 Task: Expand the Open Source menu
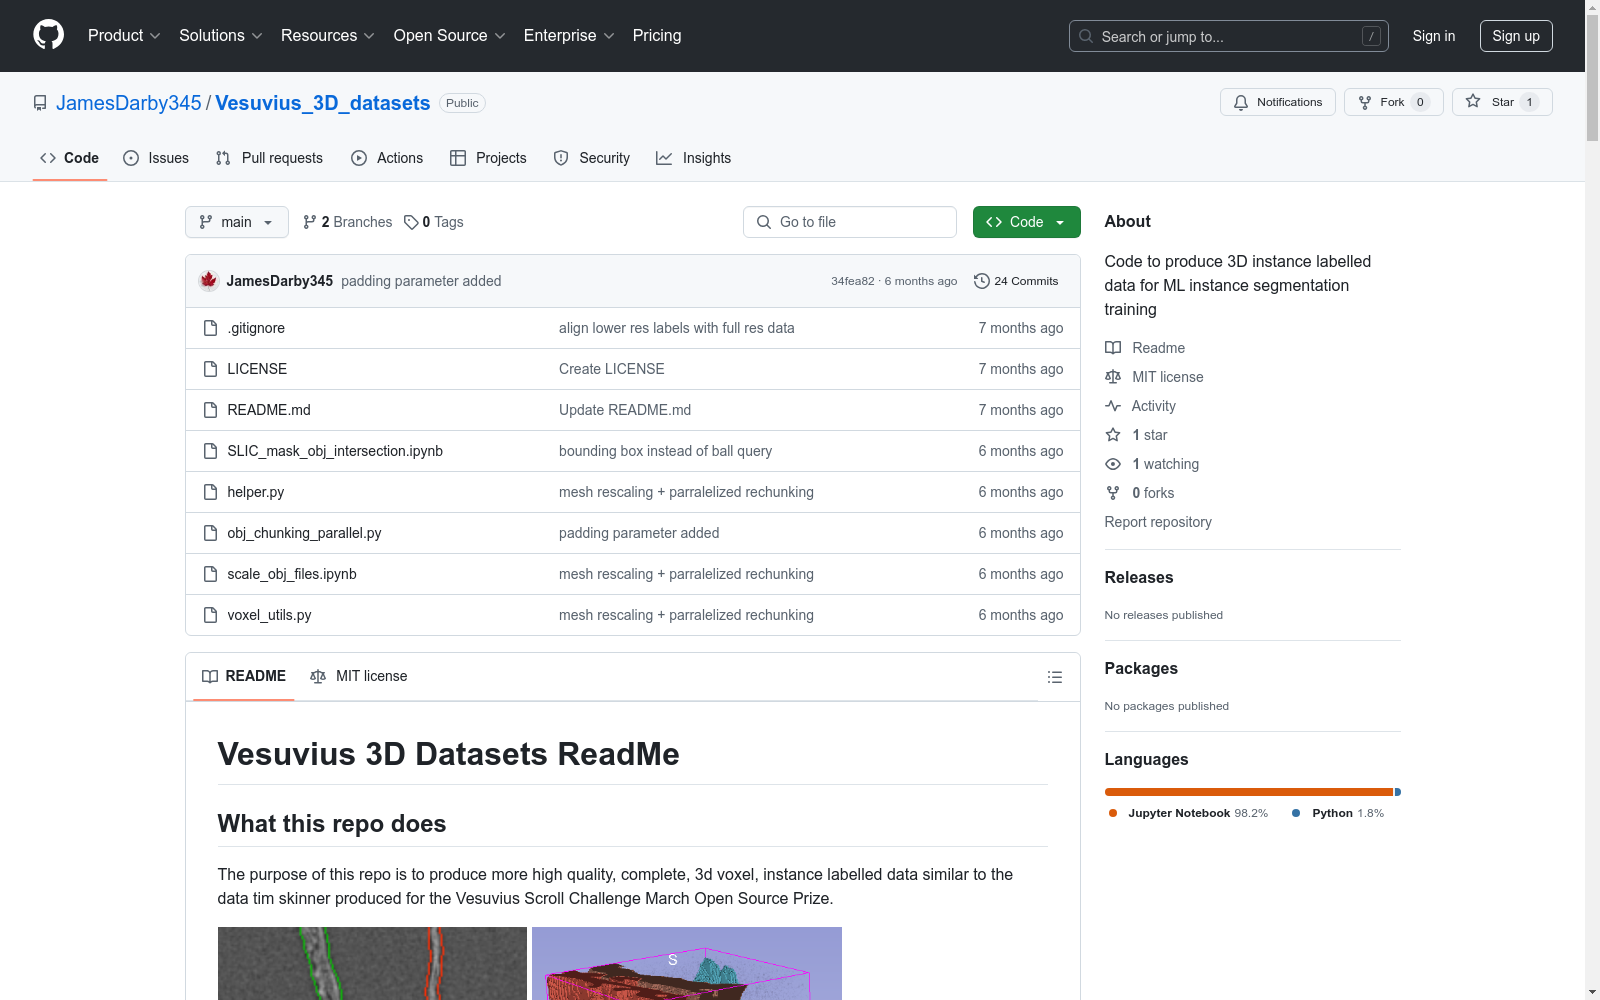(x=450, y=35)
